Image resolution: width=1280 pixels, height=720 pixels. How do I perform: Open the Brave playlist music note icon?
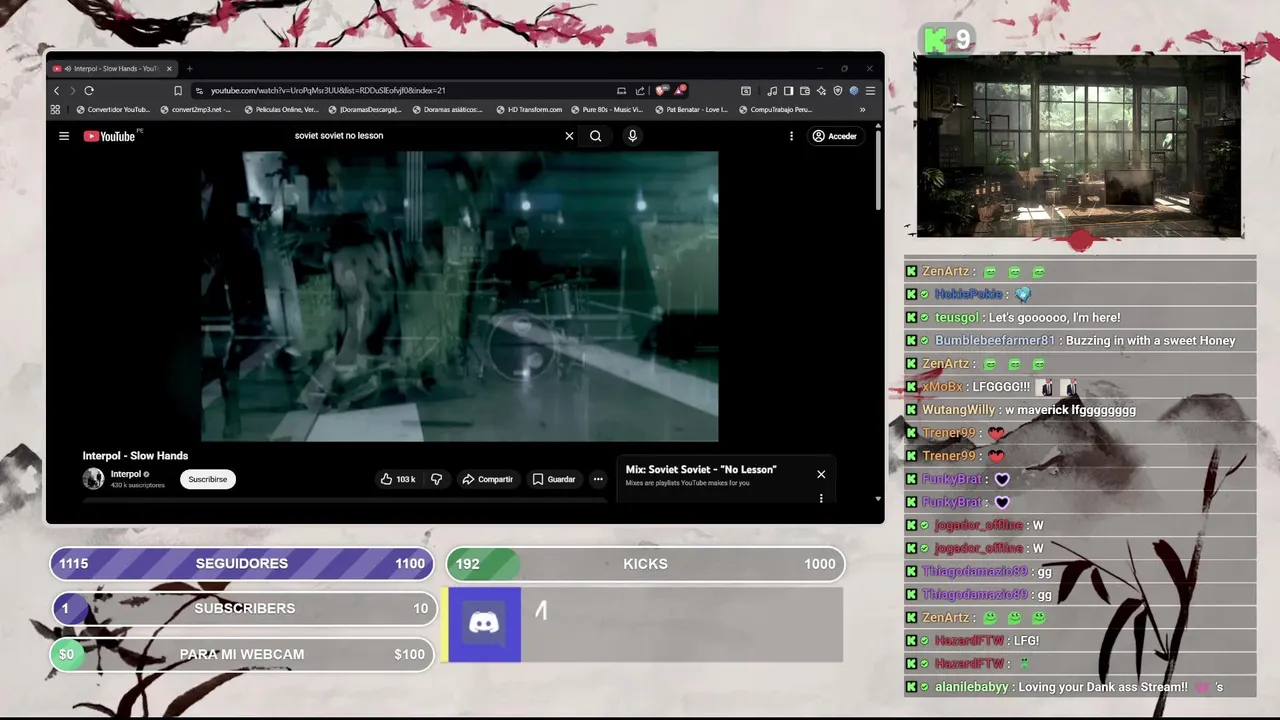click(x=772, y=90)
